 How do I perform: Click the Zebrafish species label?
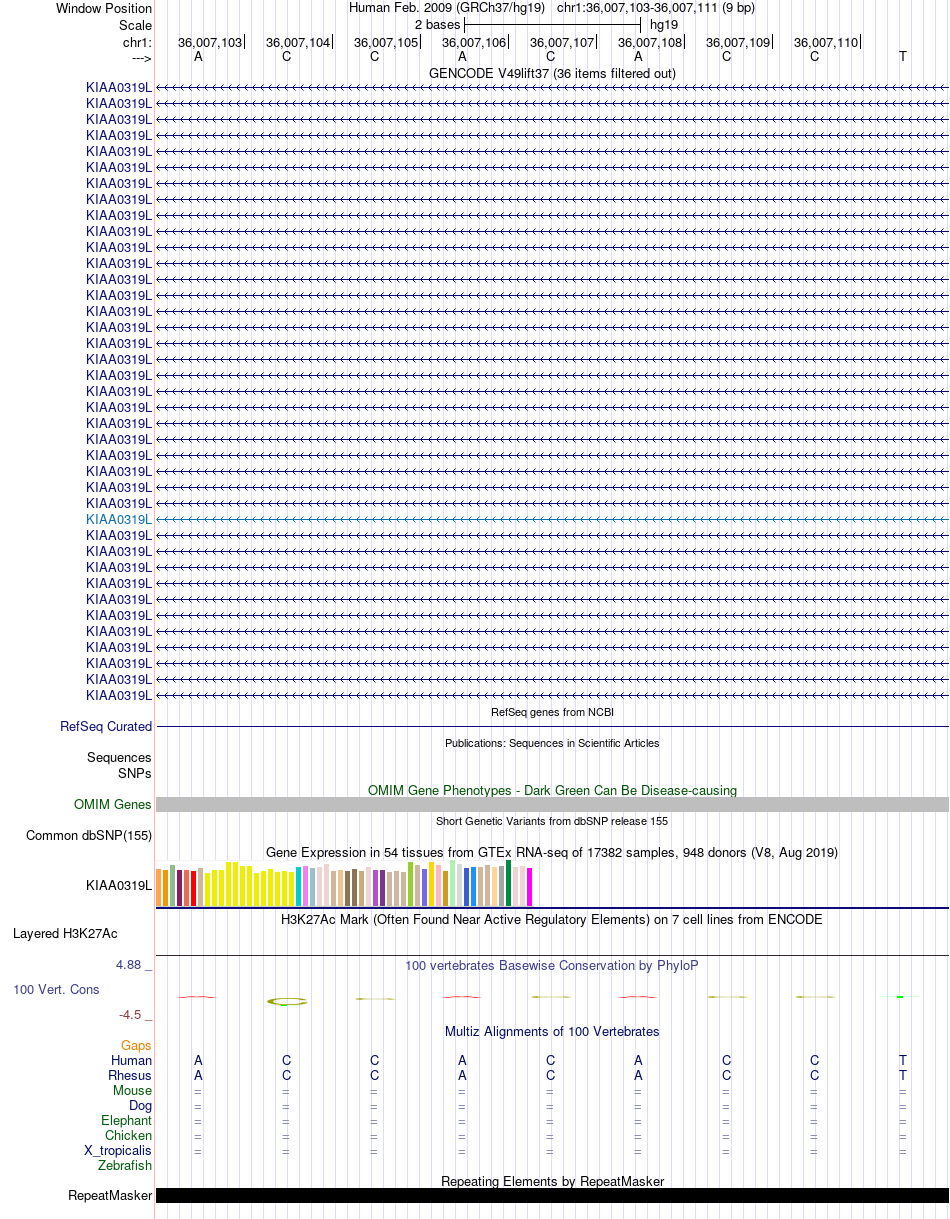coord(125,1165)
